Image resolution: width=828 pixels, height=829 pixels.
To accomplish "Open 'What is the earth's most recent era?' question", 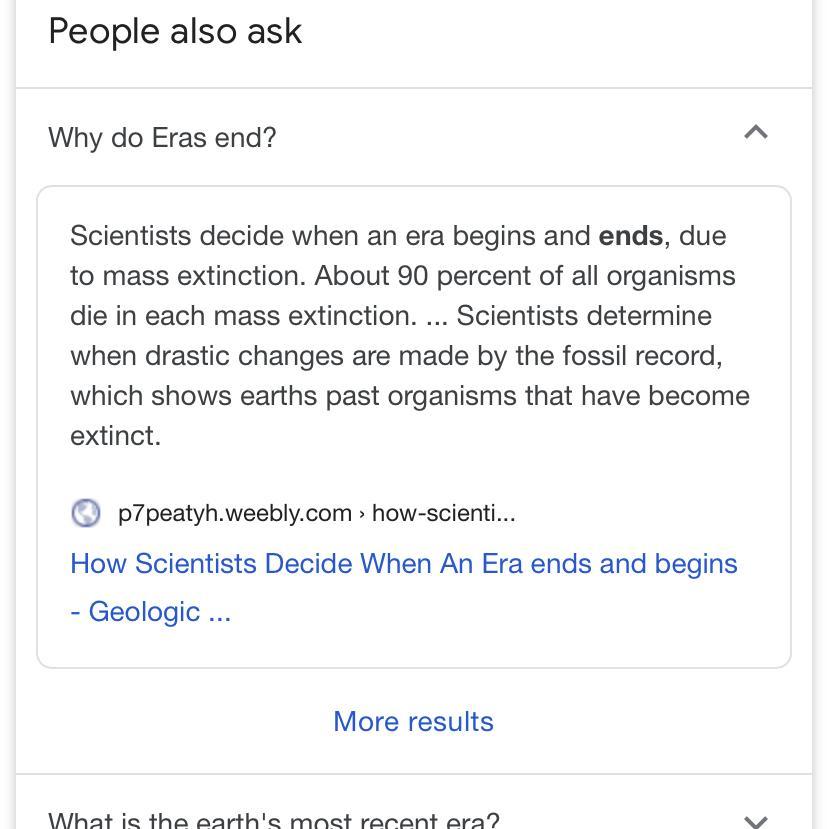I will click(x=273, y=821).
